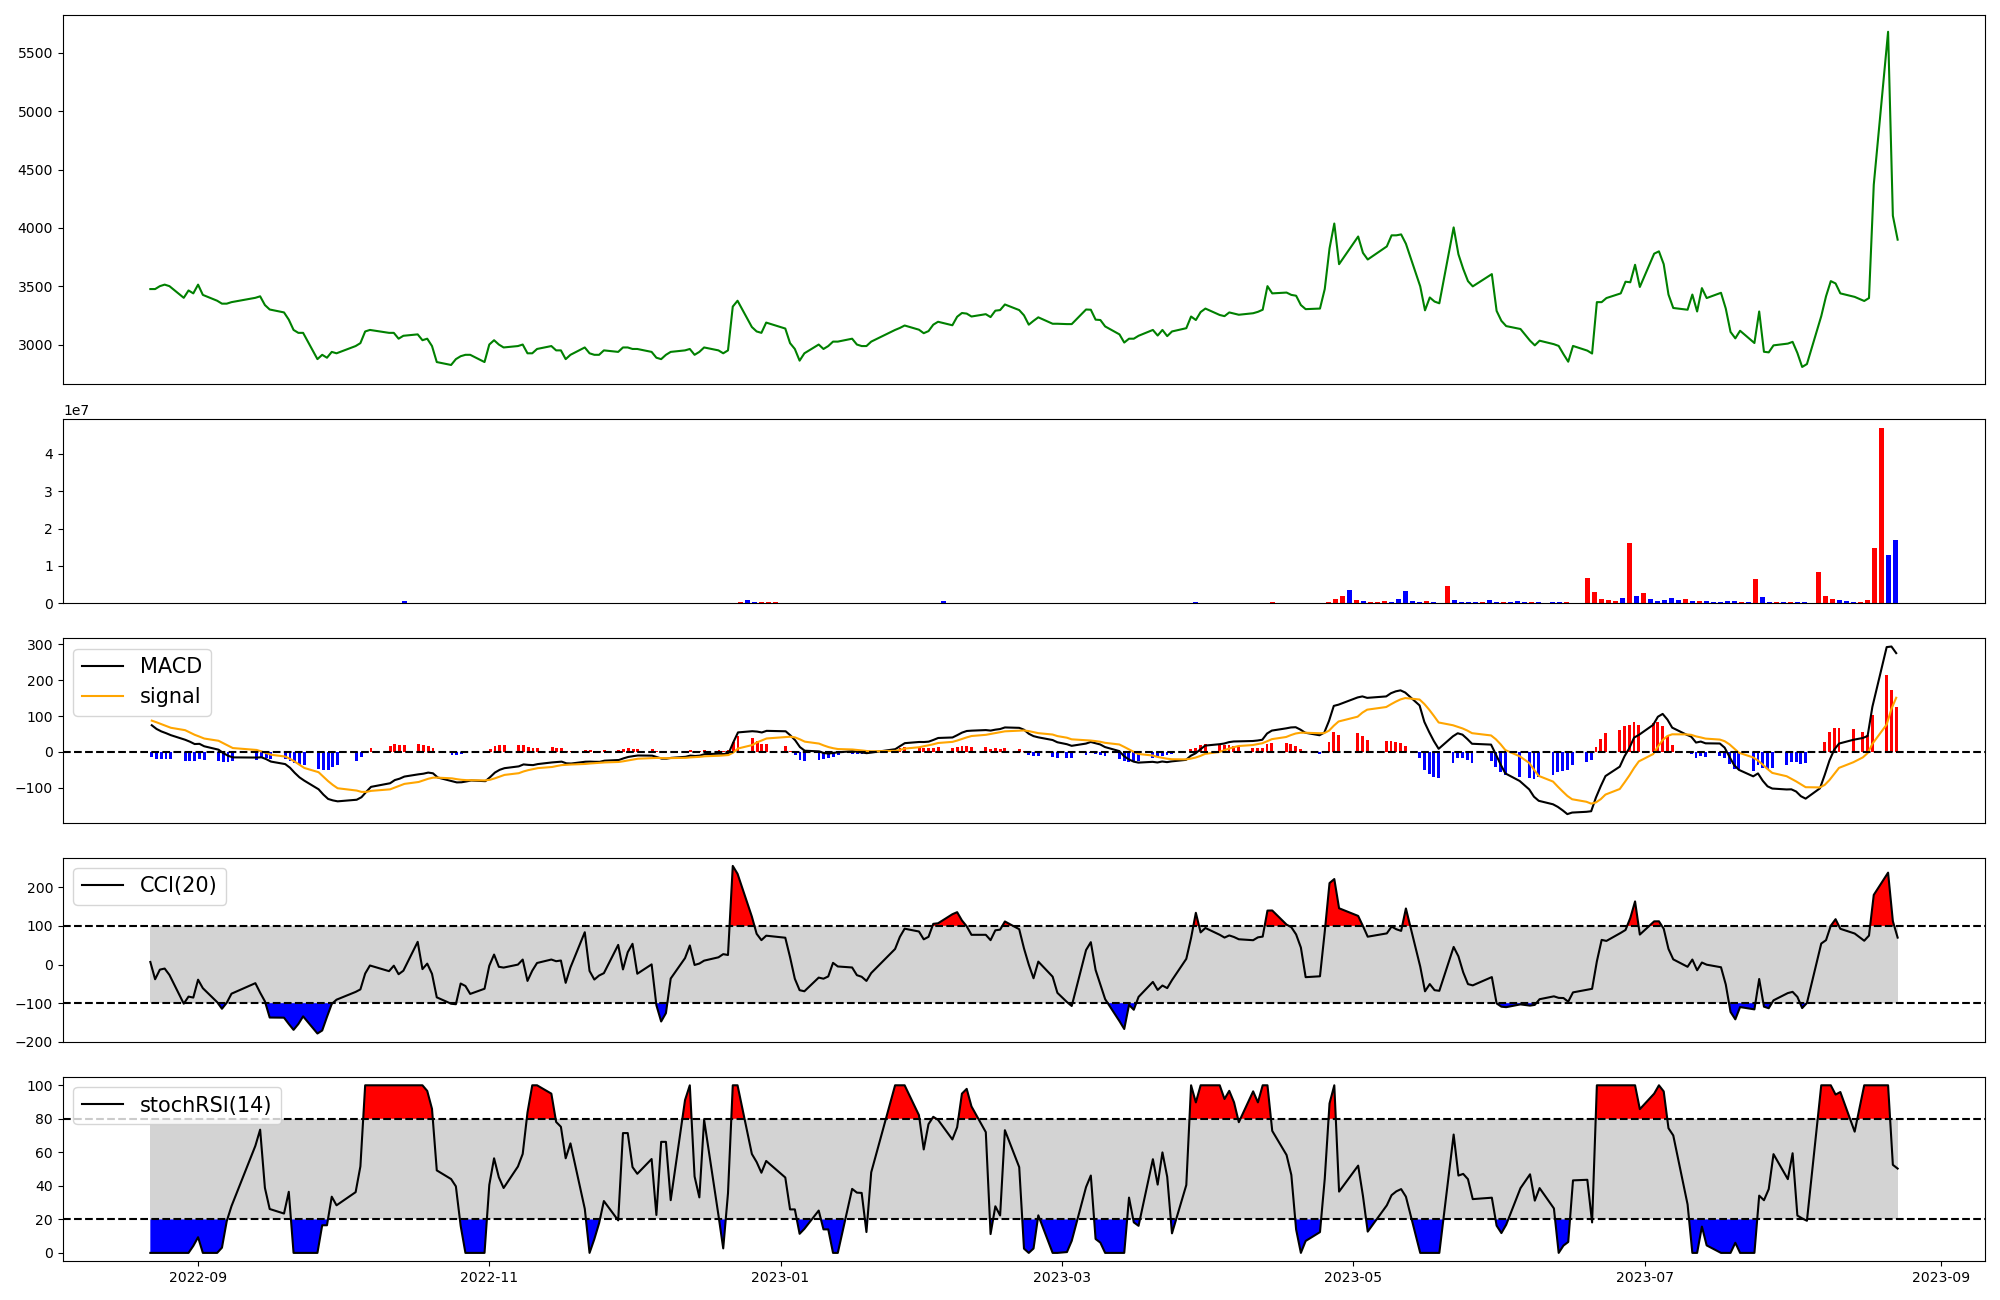Select the stochRSI(14) legend entry
Viewport: 2000px width, 1300px height.
pyautogui.click(x=205, y=1105)
